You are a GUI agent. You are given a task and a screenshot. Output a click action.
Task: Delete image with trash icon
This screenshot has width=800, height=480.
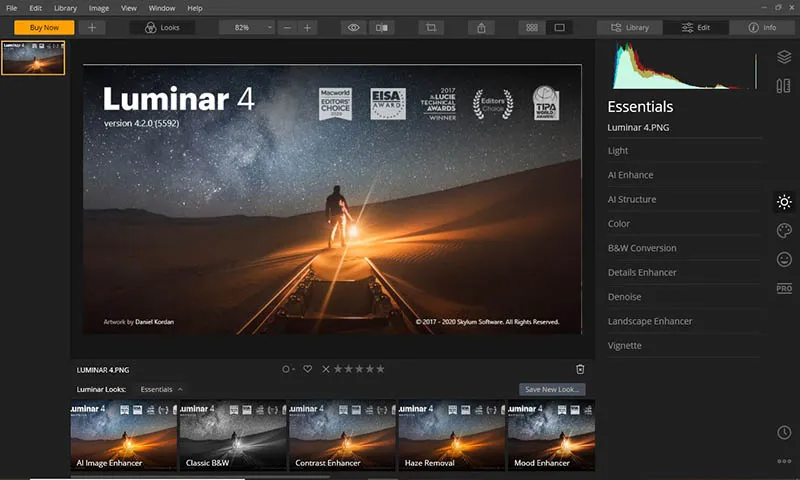tap(580, 369)
